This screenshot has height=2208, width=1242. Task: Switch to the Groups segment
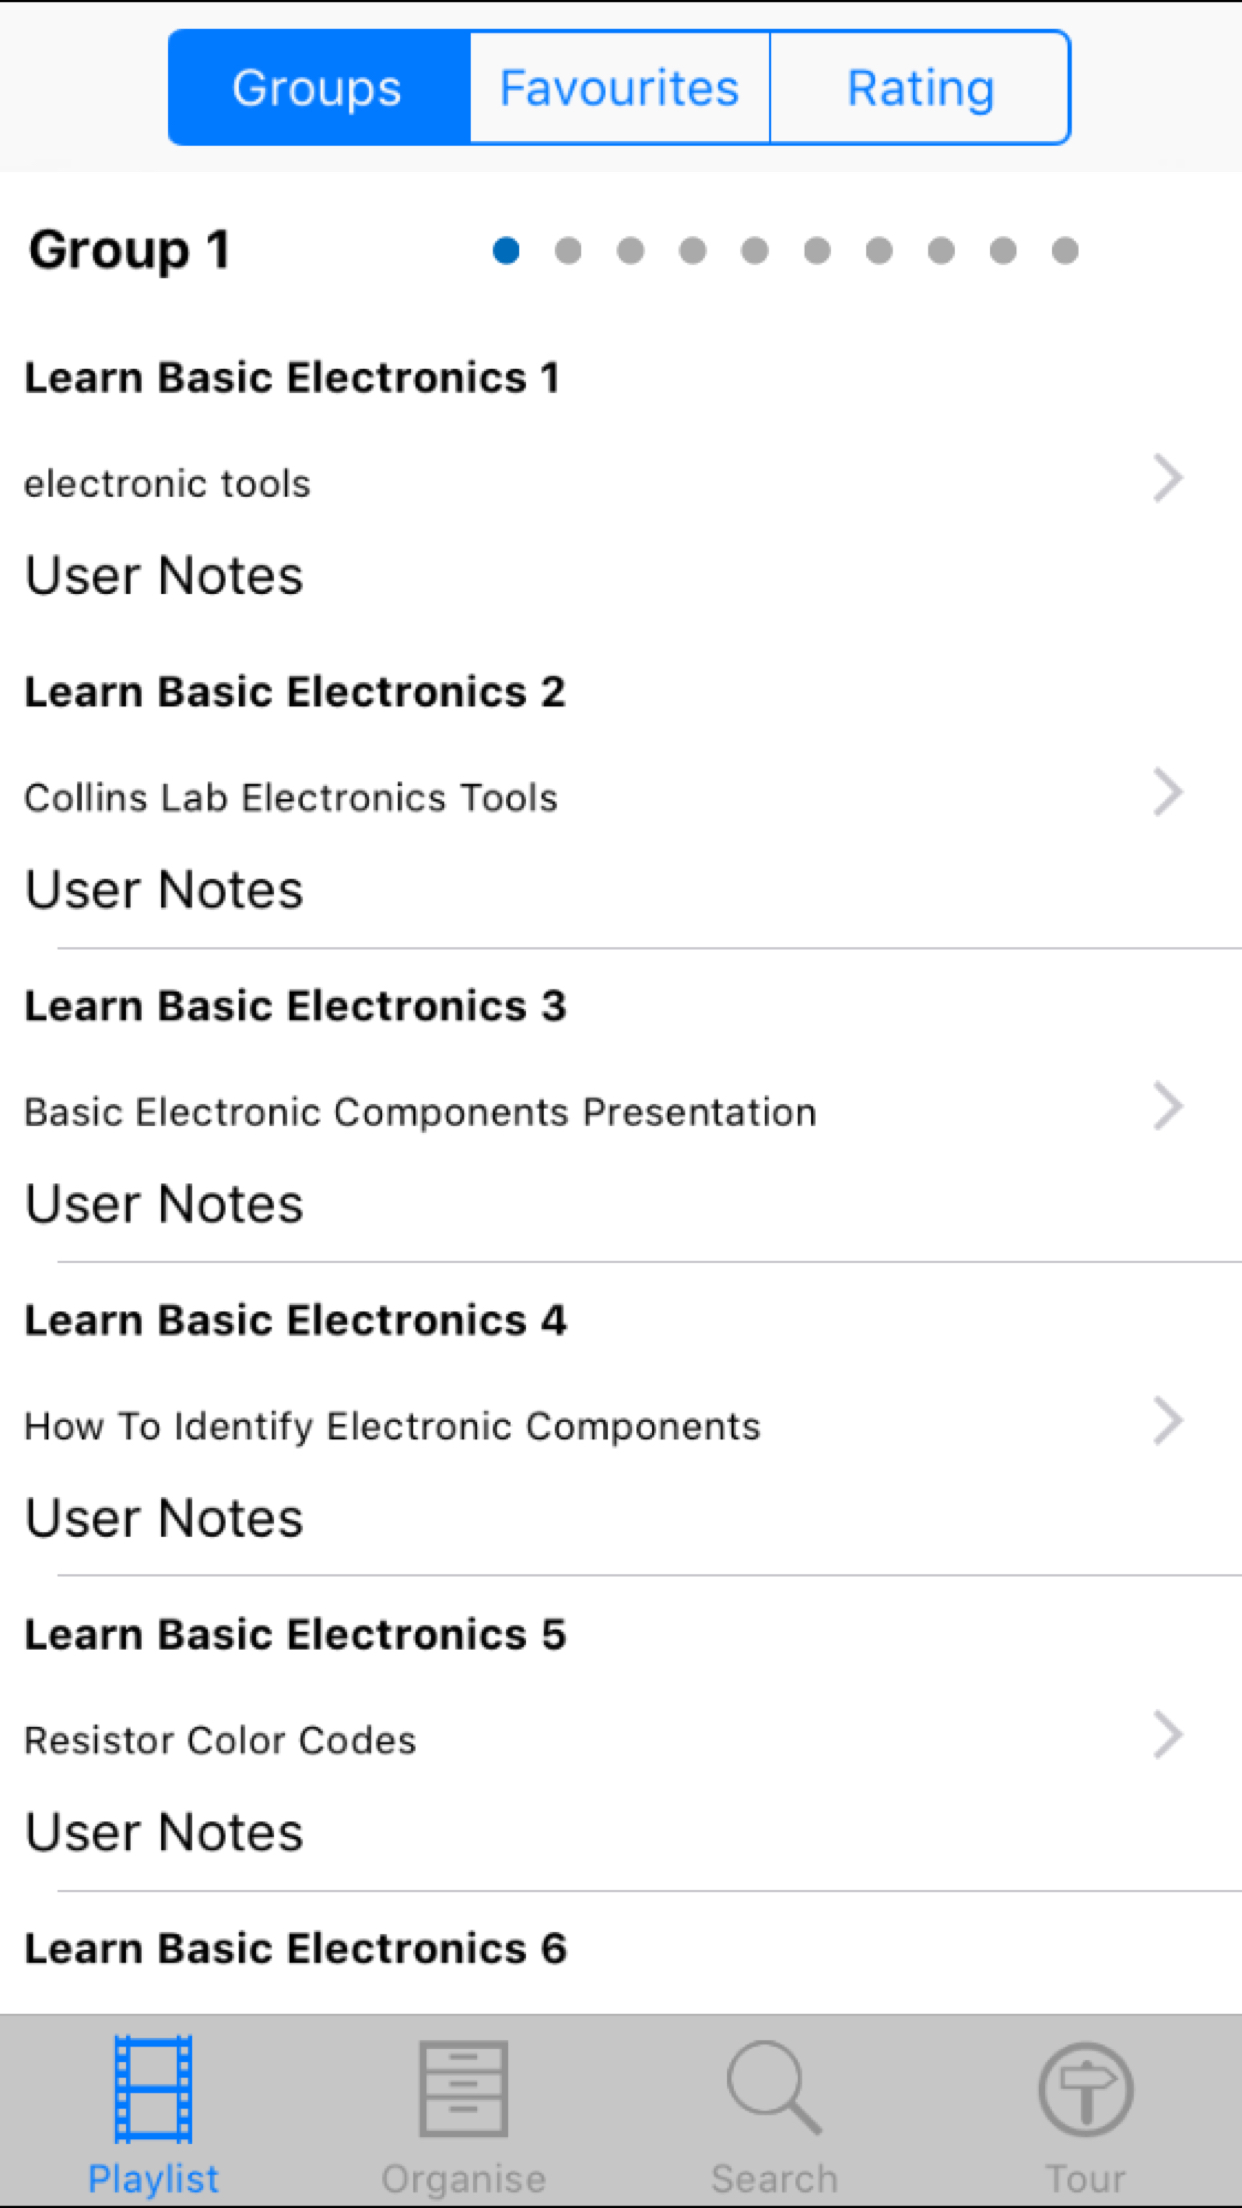point(318,88)
